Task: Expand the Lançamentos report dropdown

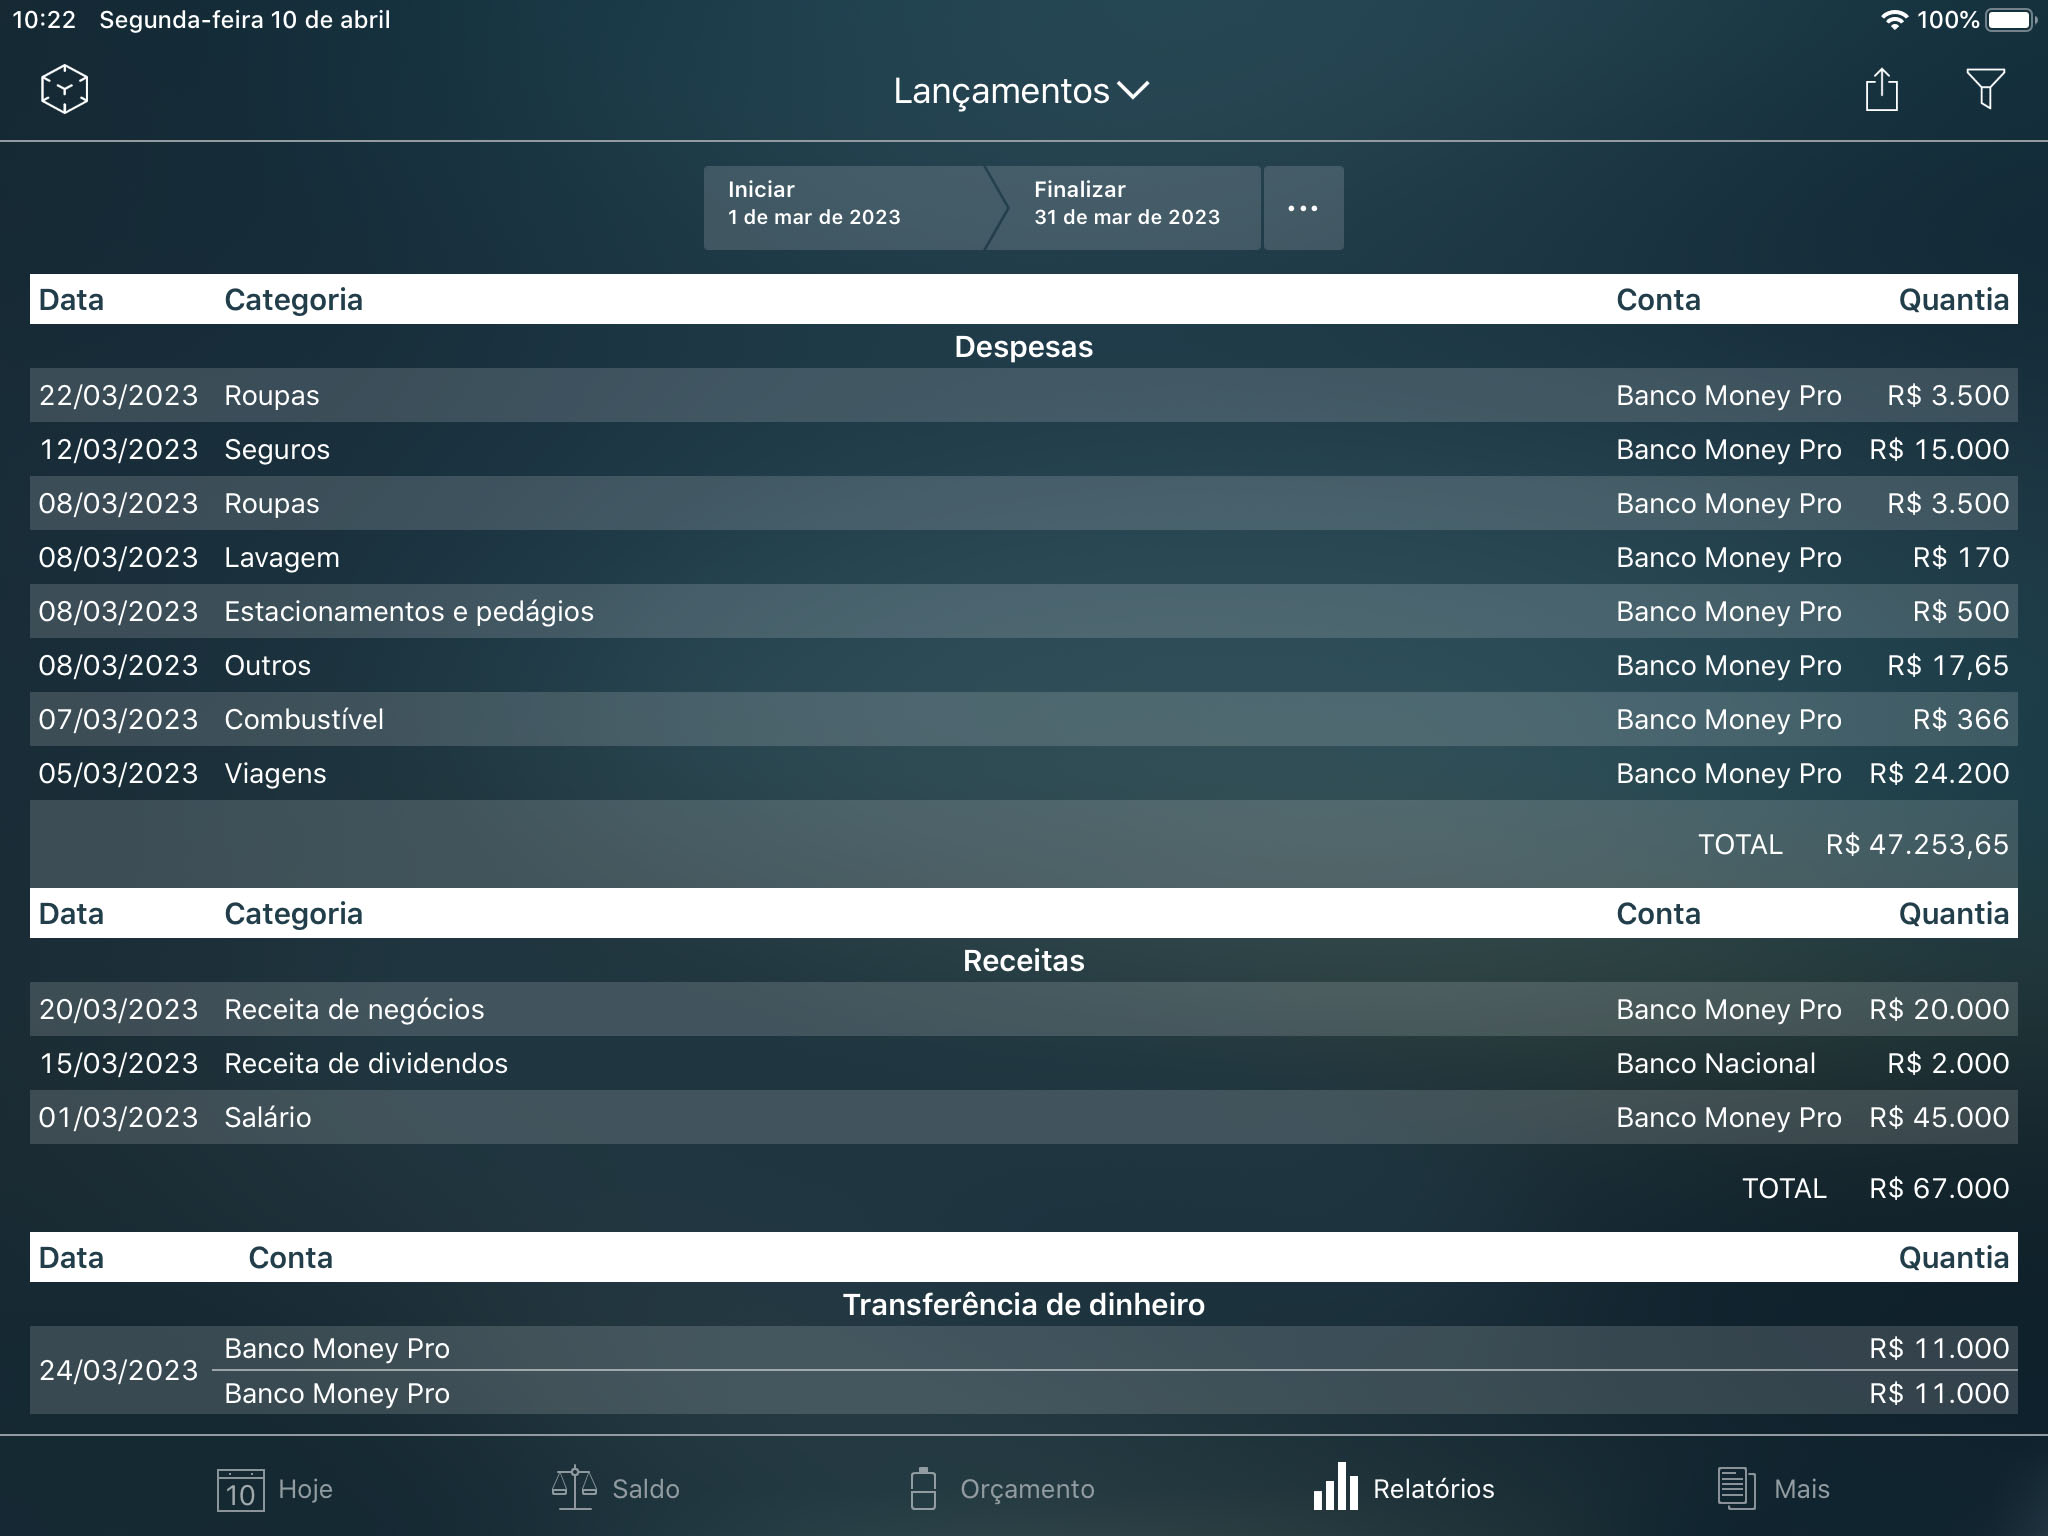Action: (1022, 91)
